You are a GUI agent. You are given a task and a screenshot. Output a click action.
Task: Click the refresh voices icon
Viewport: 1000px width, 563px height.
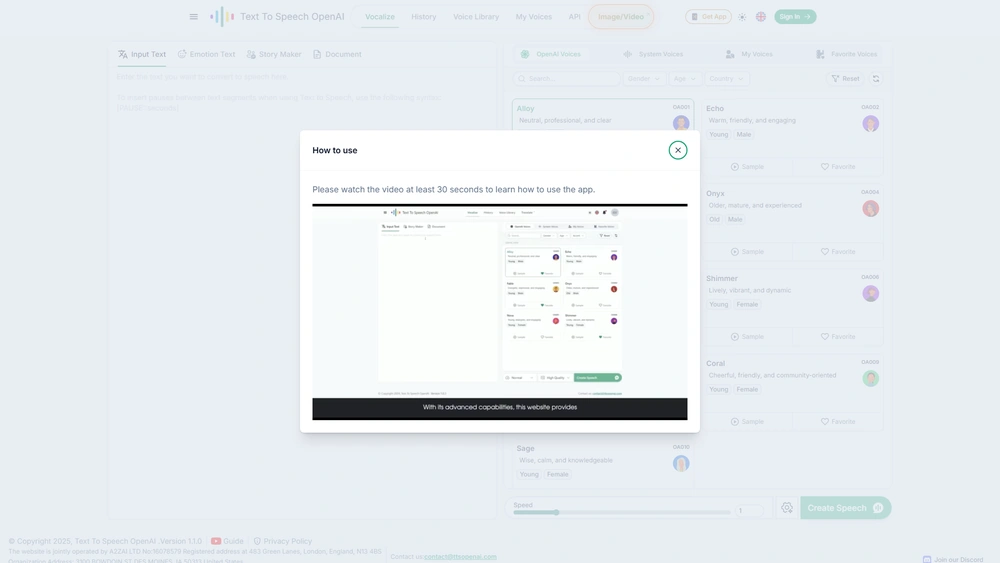pyautogui.click(x=876, y=78)
